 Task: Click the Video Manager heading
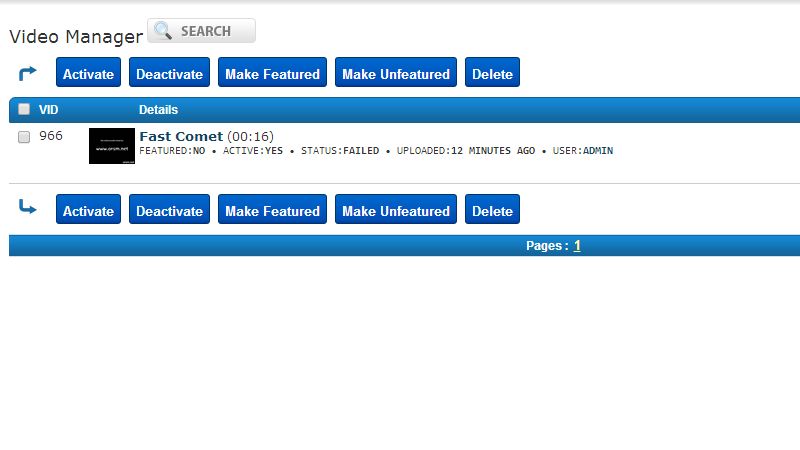tap(76, 37)
